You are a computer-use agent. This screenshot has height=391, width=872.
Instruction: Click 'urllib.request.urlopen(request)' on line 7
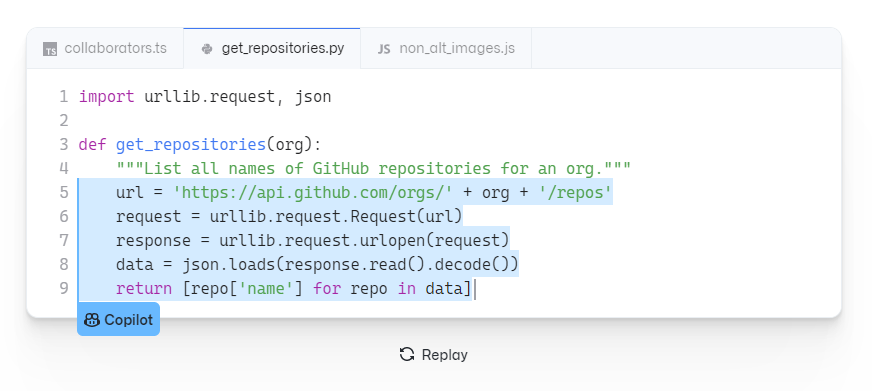coord(364,240)
